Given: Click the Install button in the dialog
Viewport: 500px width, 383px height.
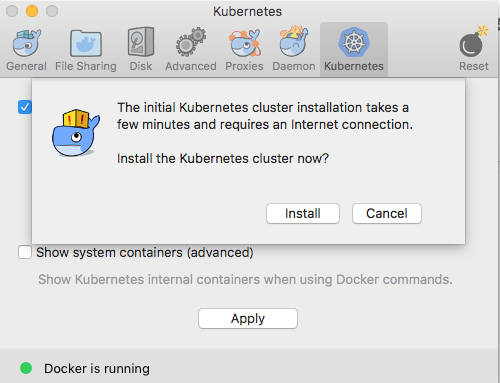Looking at the screenshot, I should 303,214.
